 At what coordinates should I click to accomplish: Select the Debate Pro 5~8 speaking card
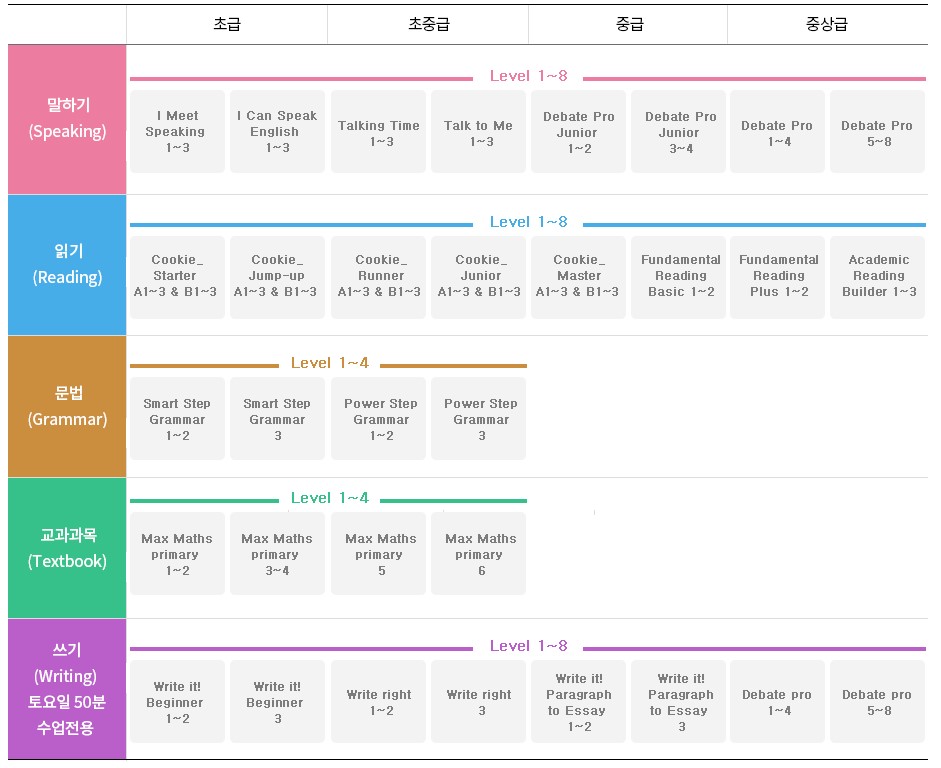click(x=877, y=131)
